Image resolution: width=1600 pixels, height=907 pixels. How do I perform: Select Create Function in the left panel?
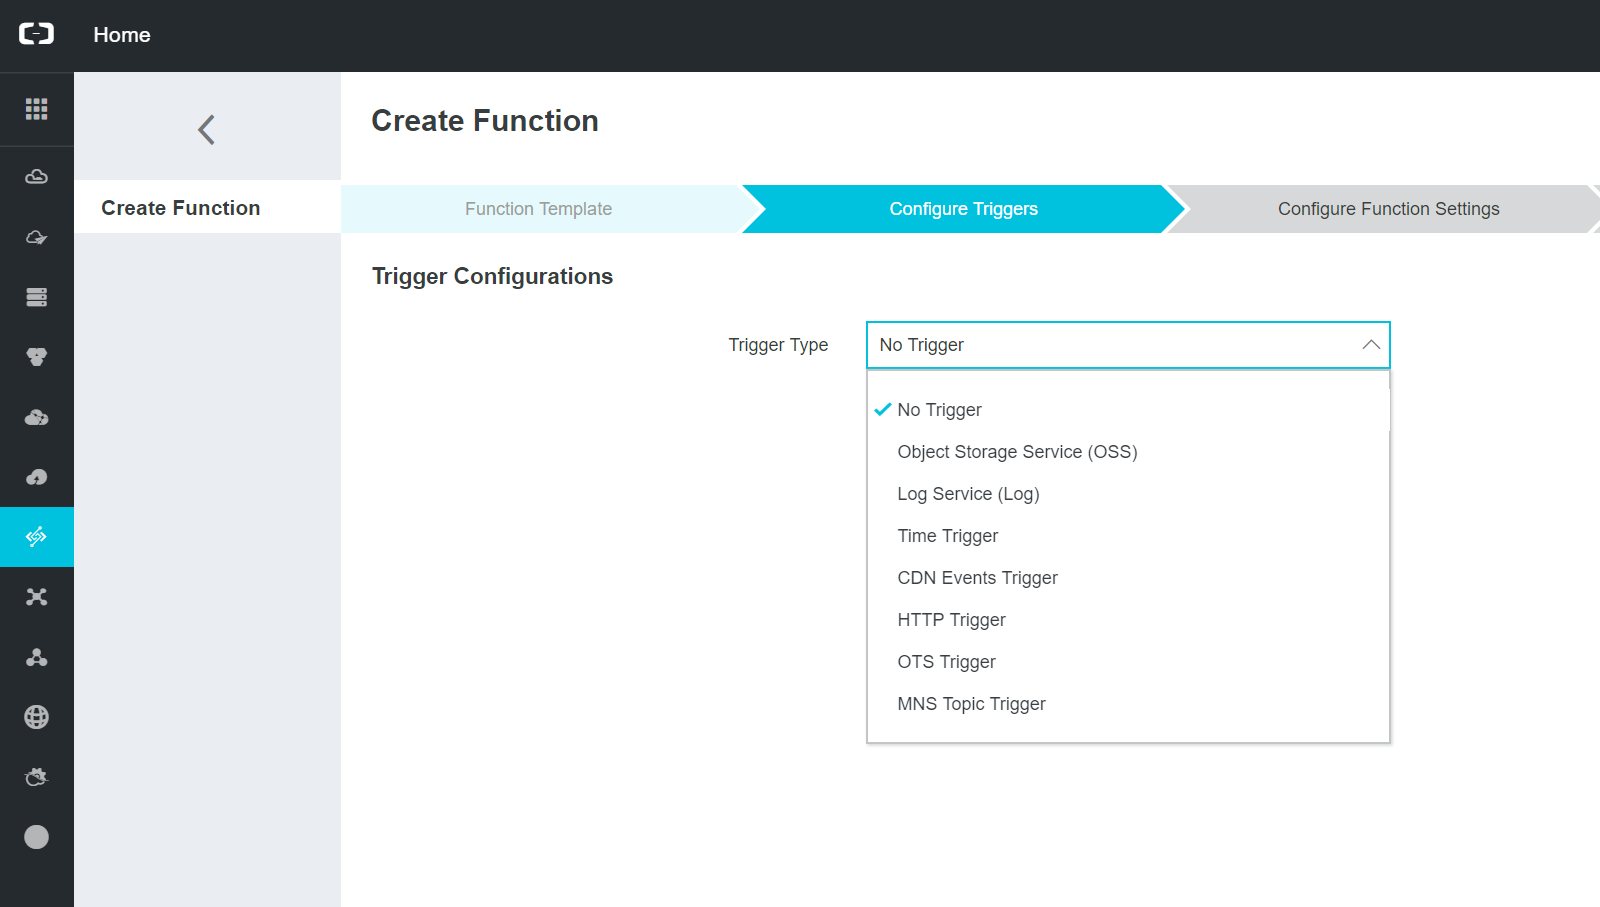point(207,208)
